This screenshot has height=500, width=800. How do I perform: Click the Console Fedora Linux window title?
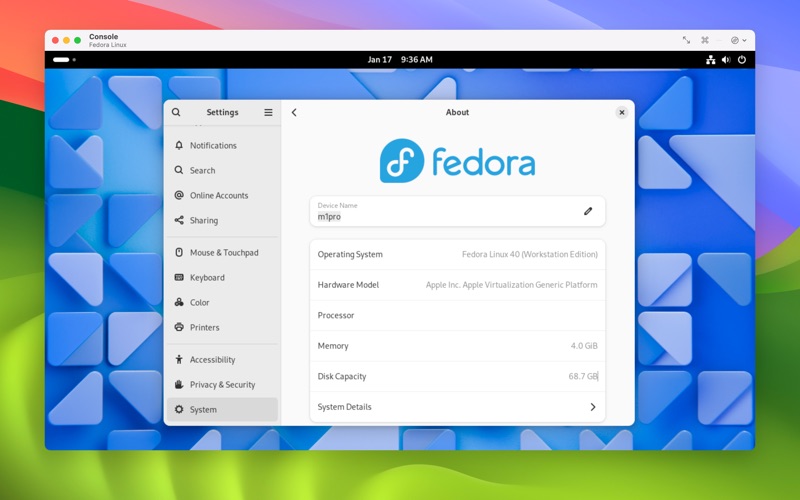[108, 40]
